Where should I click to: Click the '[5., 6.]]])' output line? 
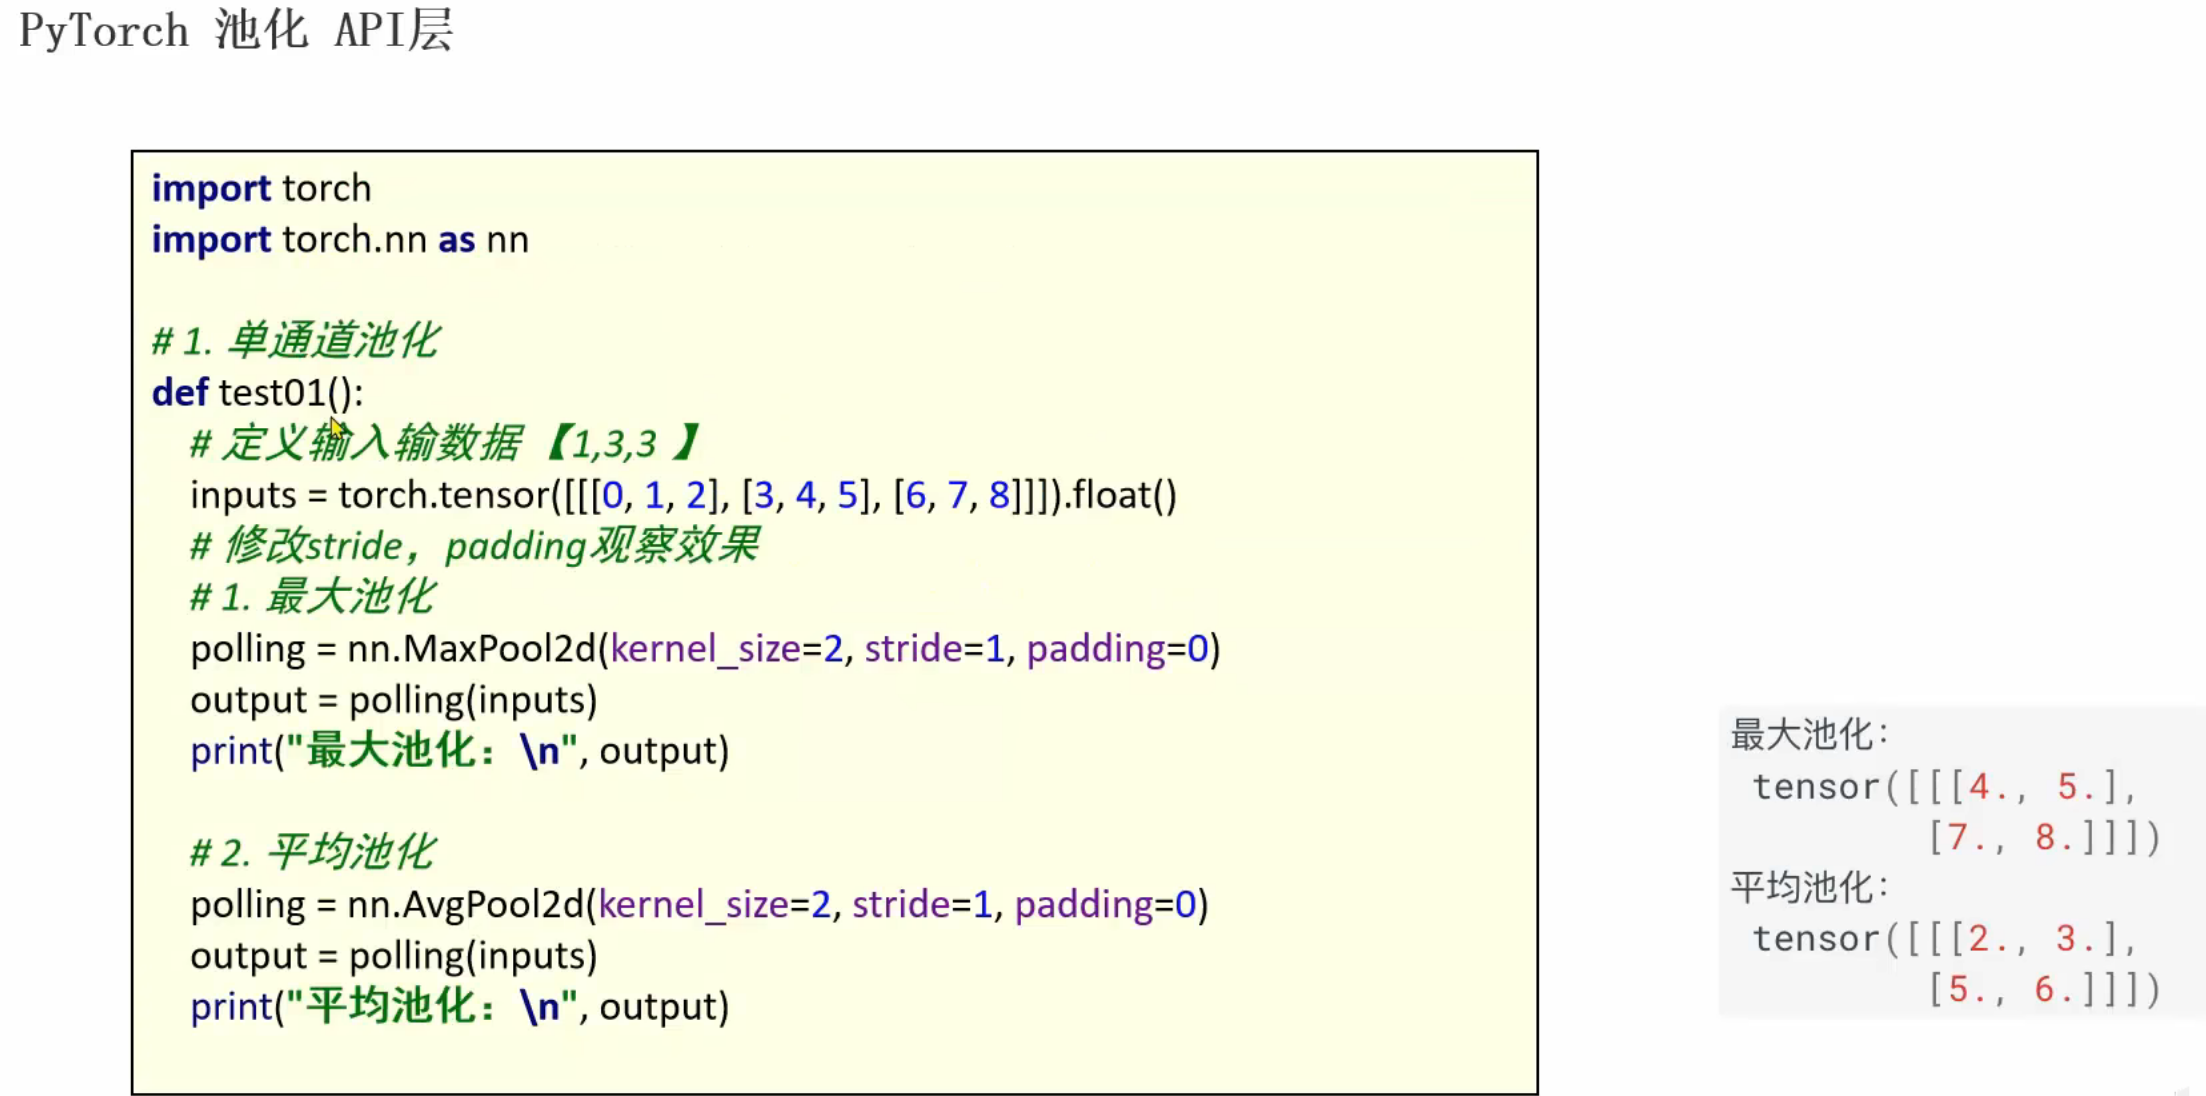coord(2043,990)
